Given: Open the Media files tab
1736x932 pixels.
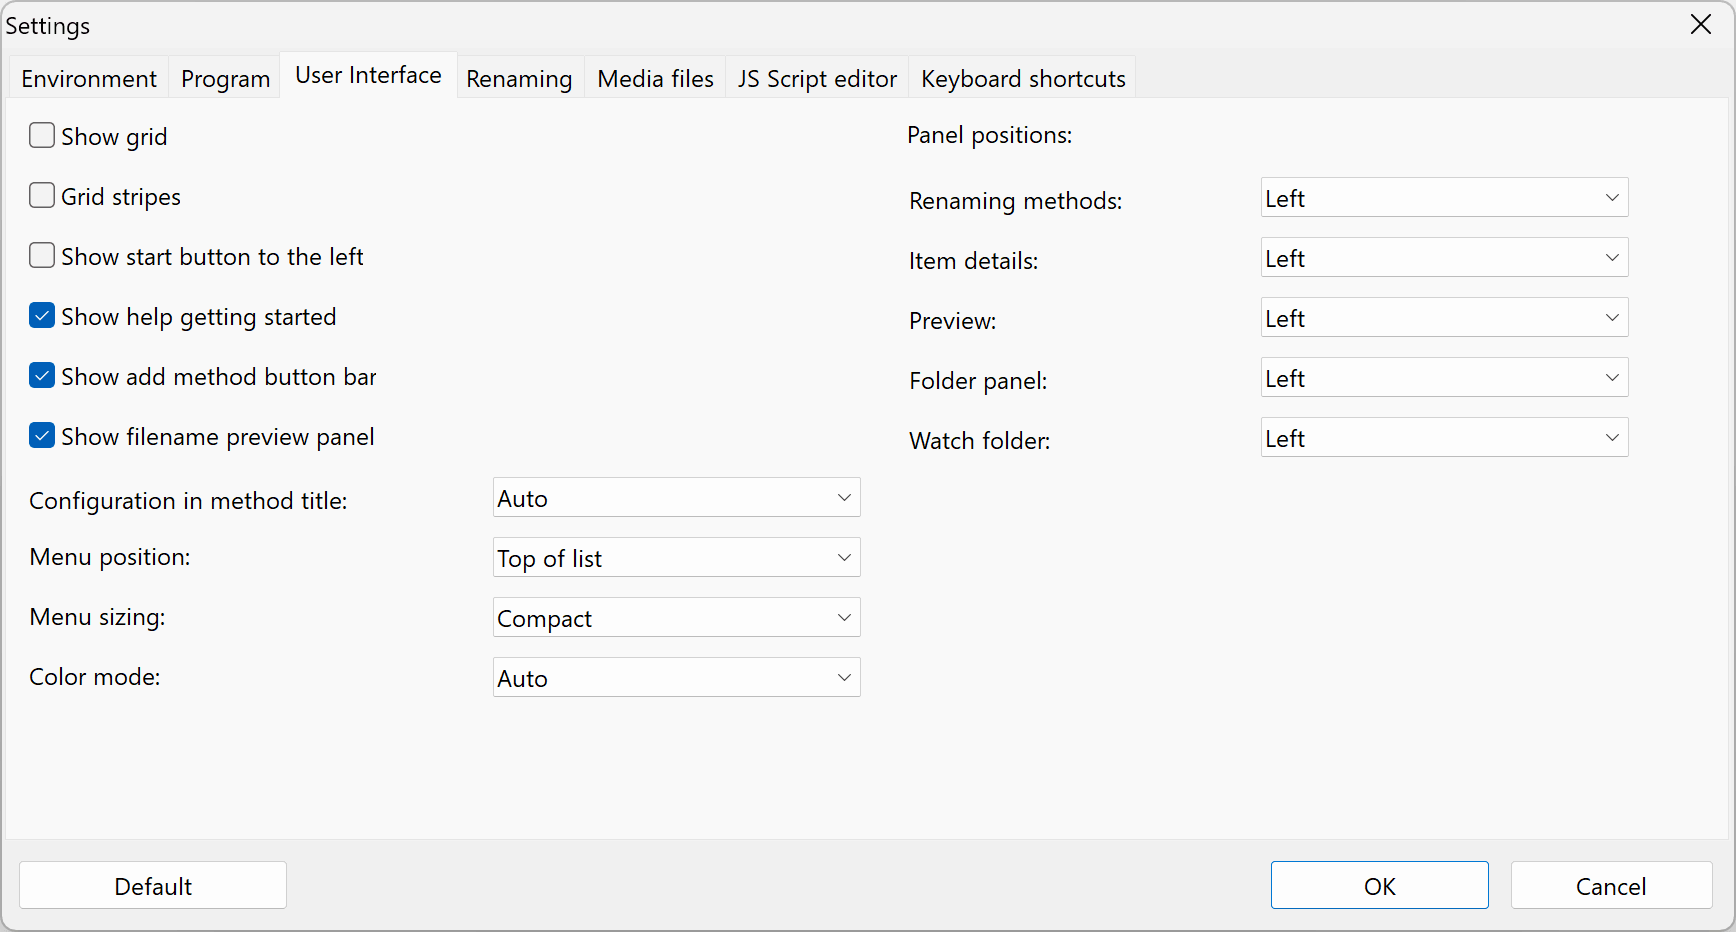Looking at the screenshot, I should pos(655,78).
